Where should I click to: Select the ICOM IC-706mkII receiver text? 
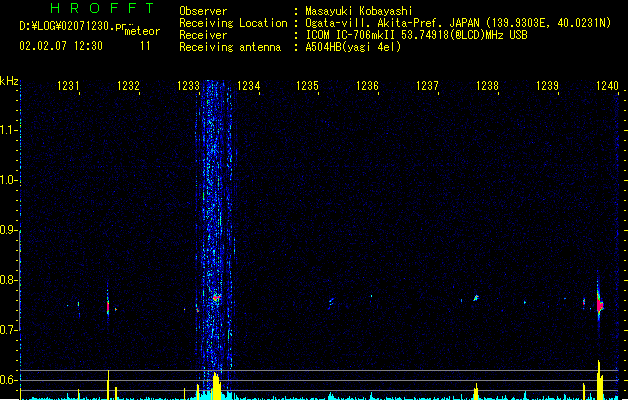pyautogui.click(x=416, y=35)
